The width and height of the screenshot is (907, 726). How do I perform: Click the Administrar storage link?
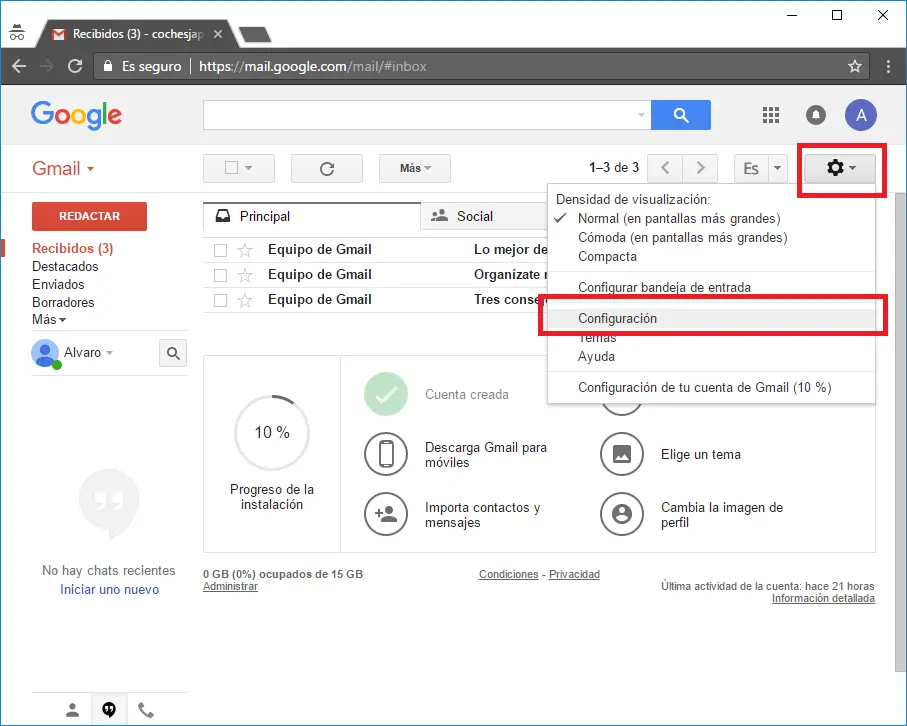230,586
